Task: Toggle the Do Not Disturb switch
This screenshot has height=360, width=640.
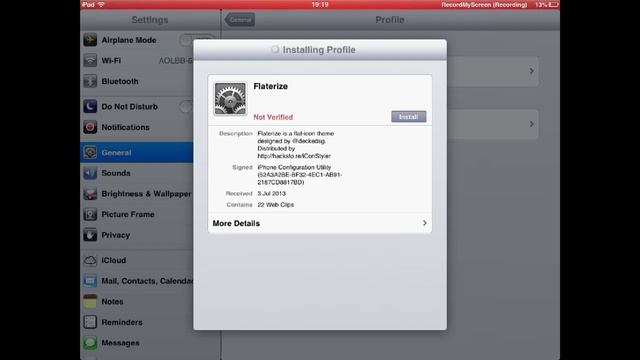Action: 187,107
